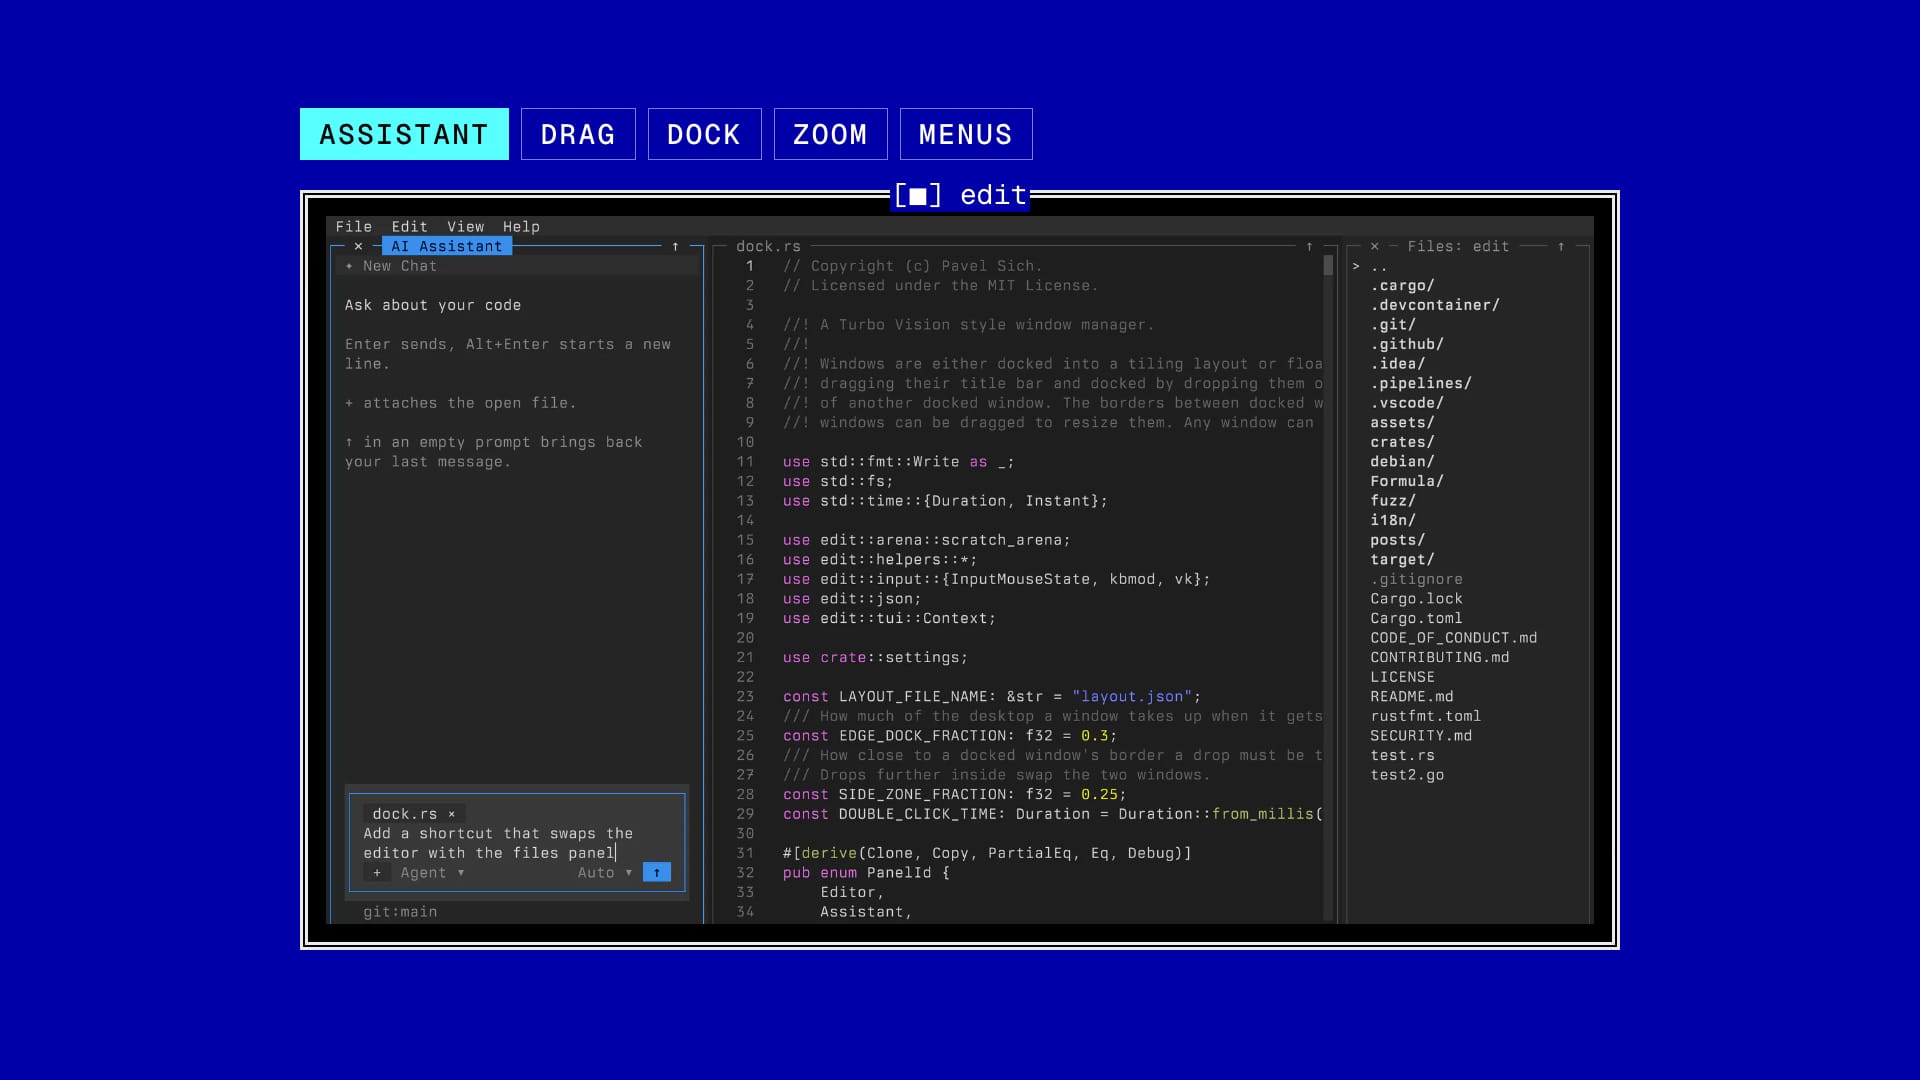This screenshot has height=1080, width=1920.
Task: Open the Agent mode dropdown
Action: coord(432,873)
